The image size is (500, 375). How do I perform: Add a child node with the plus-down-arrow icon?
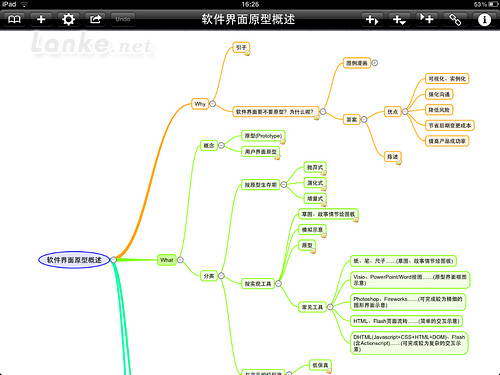pos(399,19)
